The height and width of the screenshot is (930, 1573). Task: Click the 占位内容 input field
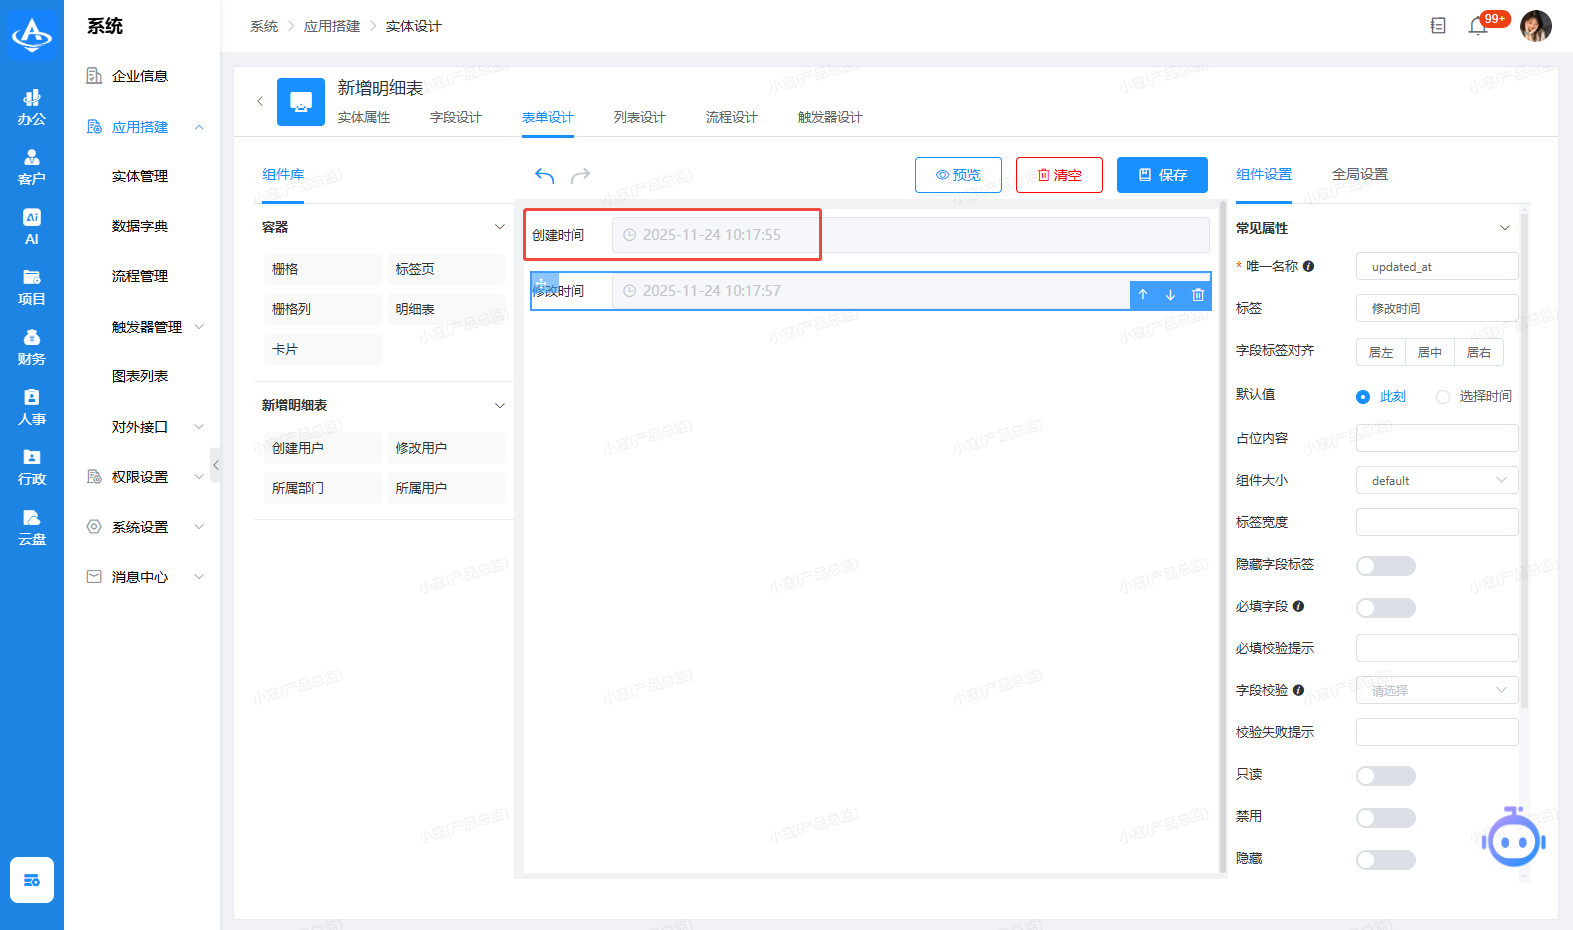[1436, 439]
